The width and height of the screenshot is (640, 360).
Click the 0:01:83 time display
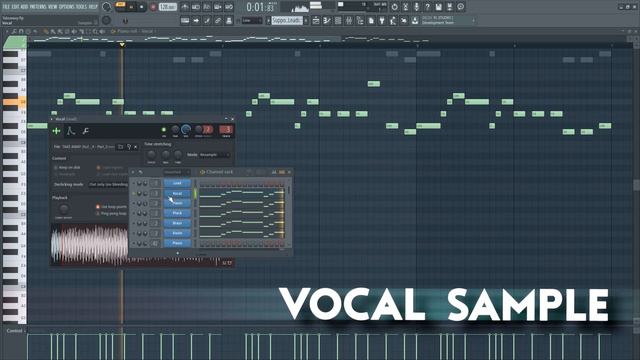click(x=260, y=7)
